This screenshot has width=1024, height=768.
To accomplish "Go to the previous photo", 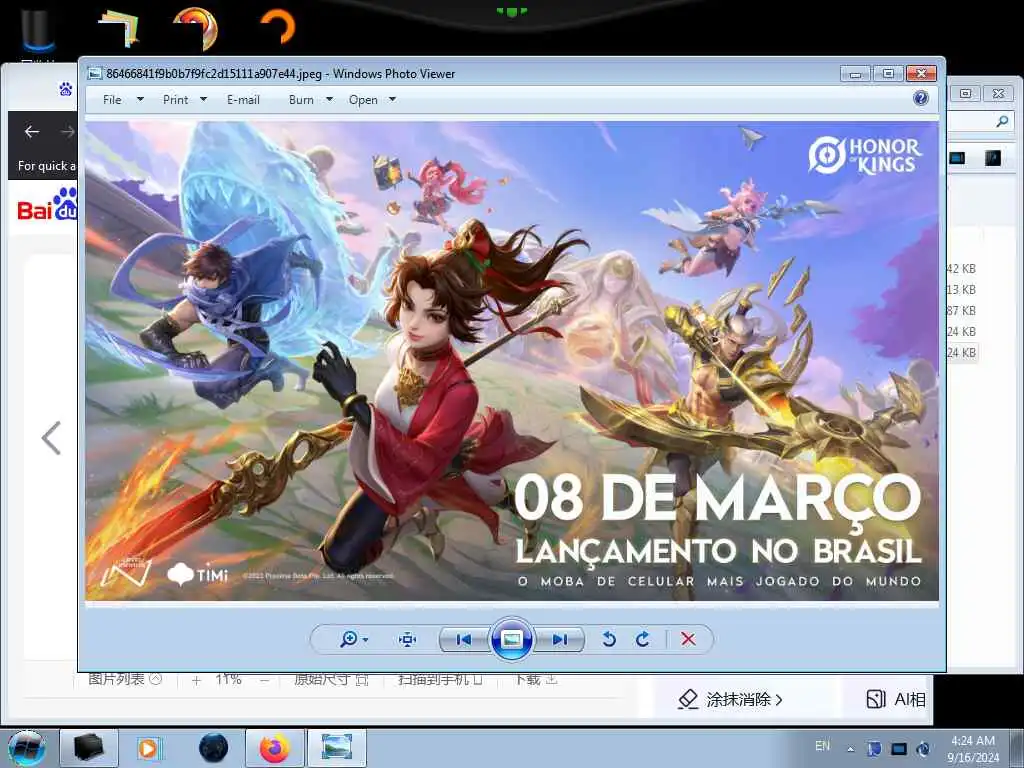I will tap(464, 639).
